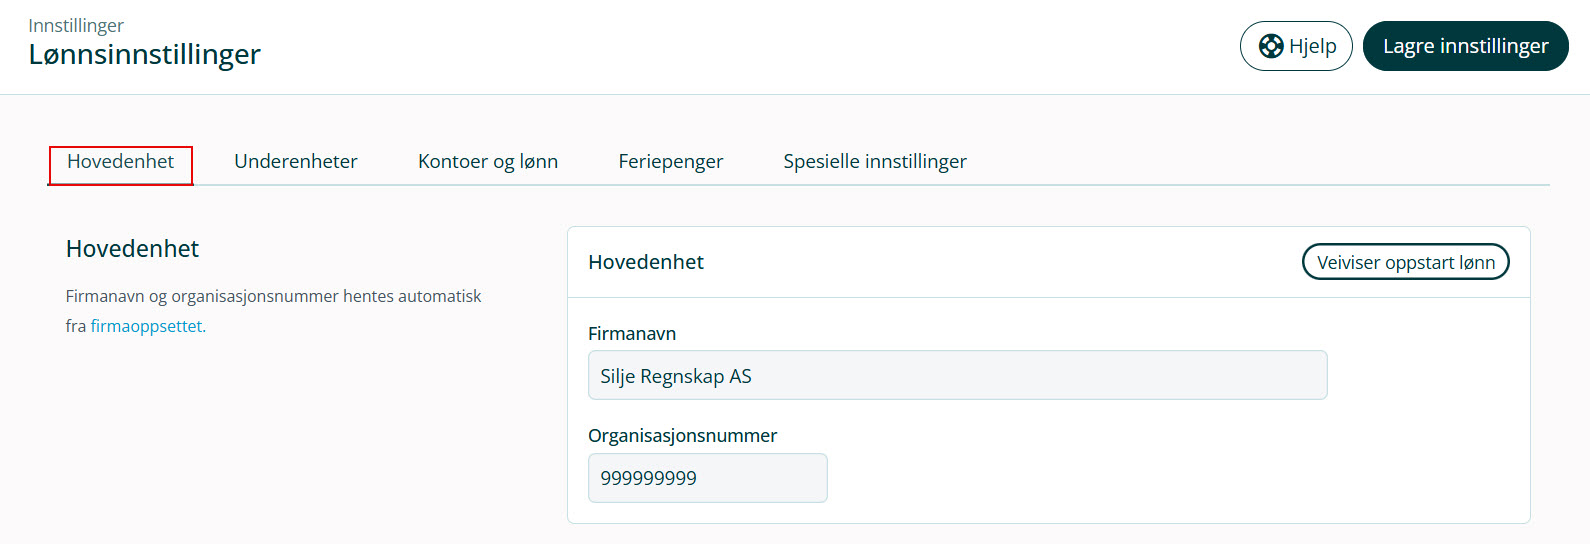Click the 'hentes automatisk' description sentence
Screen dimensions: 1590x544
[273, 311]
